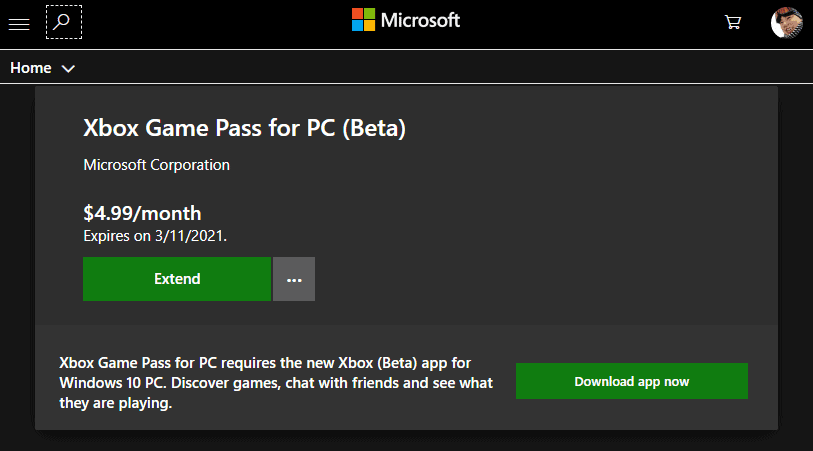The image size is (813, 451).
Task: Click the 'they are playing.' text line
Action: (x=116, y=403)
